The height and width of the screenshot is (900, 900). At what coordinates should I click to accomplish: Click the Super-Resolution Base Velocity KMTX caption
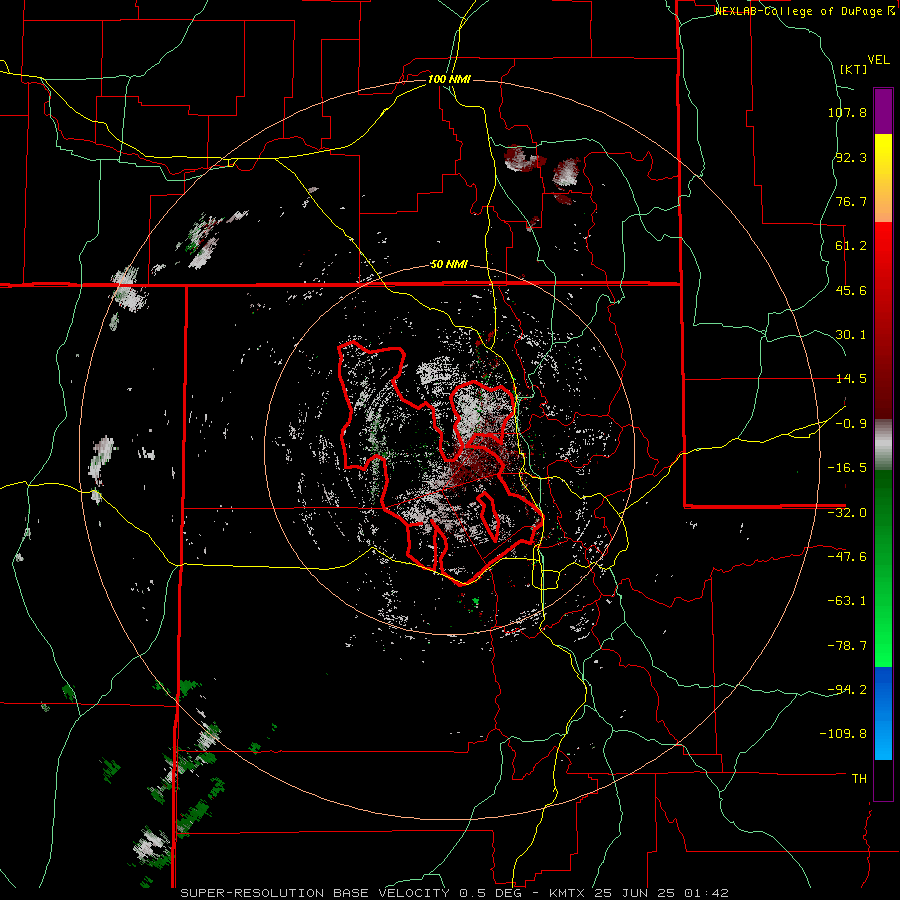pos(454,893)
